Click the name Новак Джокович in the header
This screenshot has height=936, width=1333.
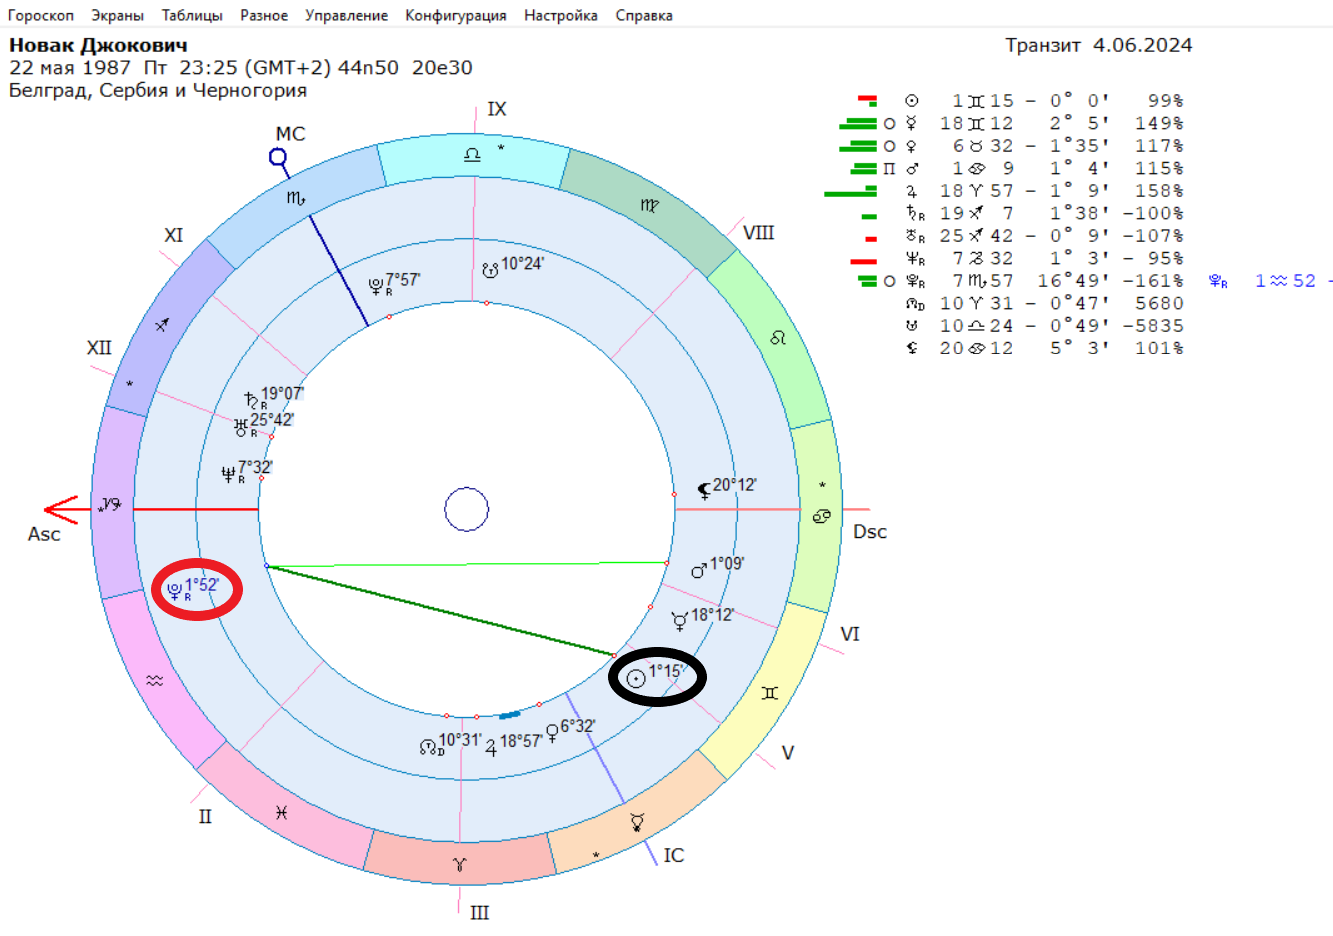click(98, 45)
